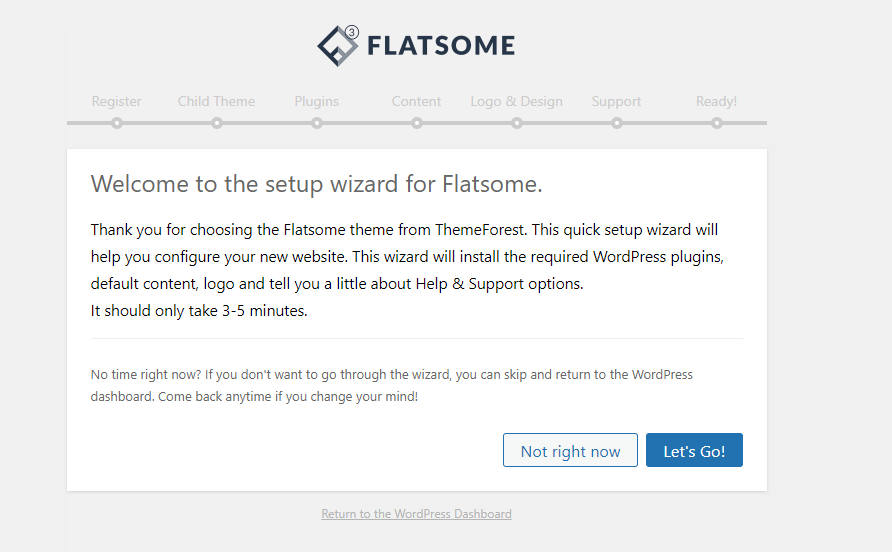Viewport: 892px width, 552px height.
Task: Click the progress dot under Child Theme
Action: click(217, 123)
